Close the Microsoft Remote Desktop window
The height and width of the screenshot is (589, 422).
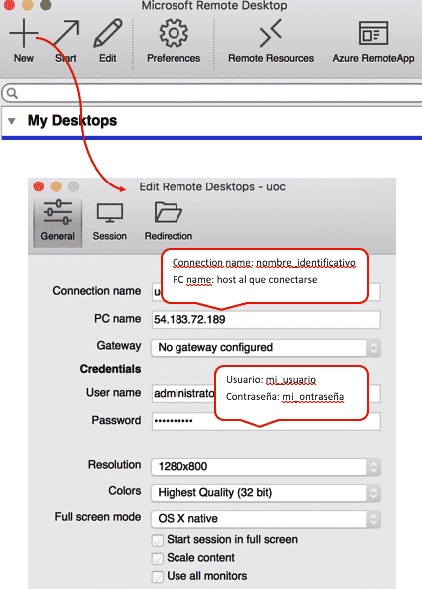pos(9,5)
